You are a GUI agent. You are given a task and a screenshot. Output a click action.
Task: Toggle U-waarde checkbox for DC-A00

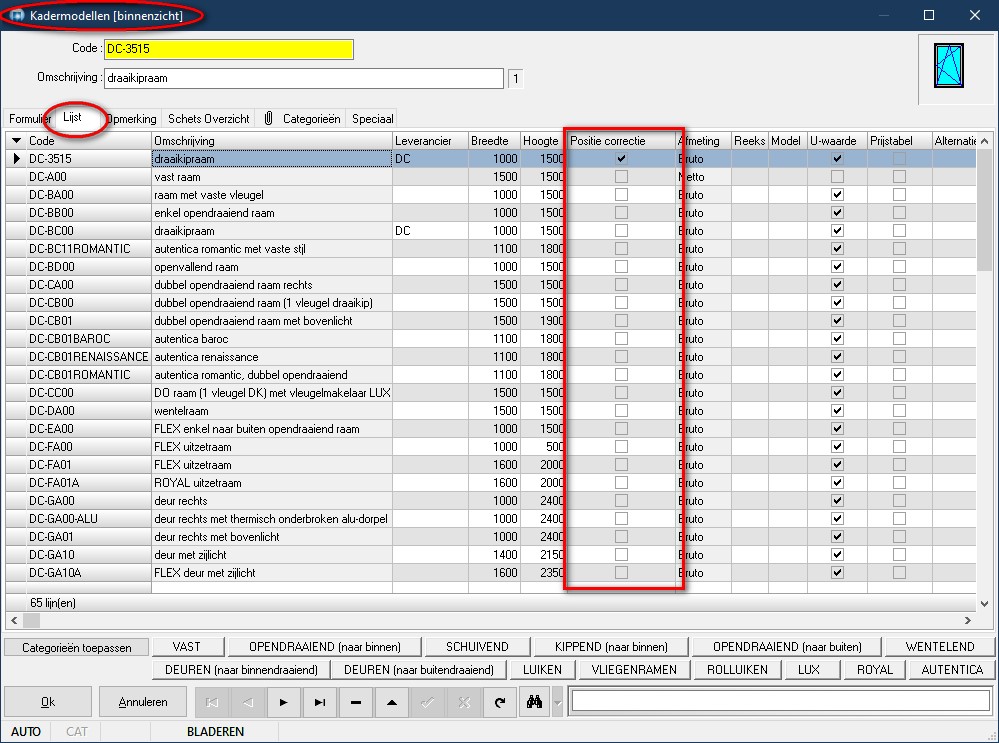(837, 177)
